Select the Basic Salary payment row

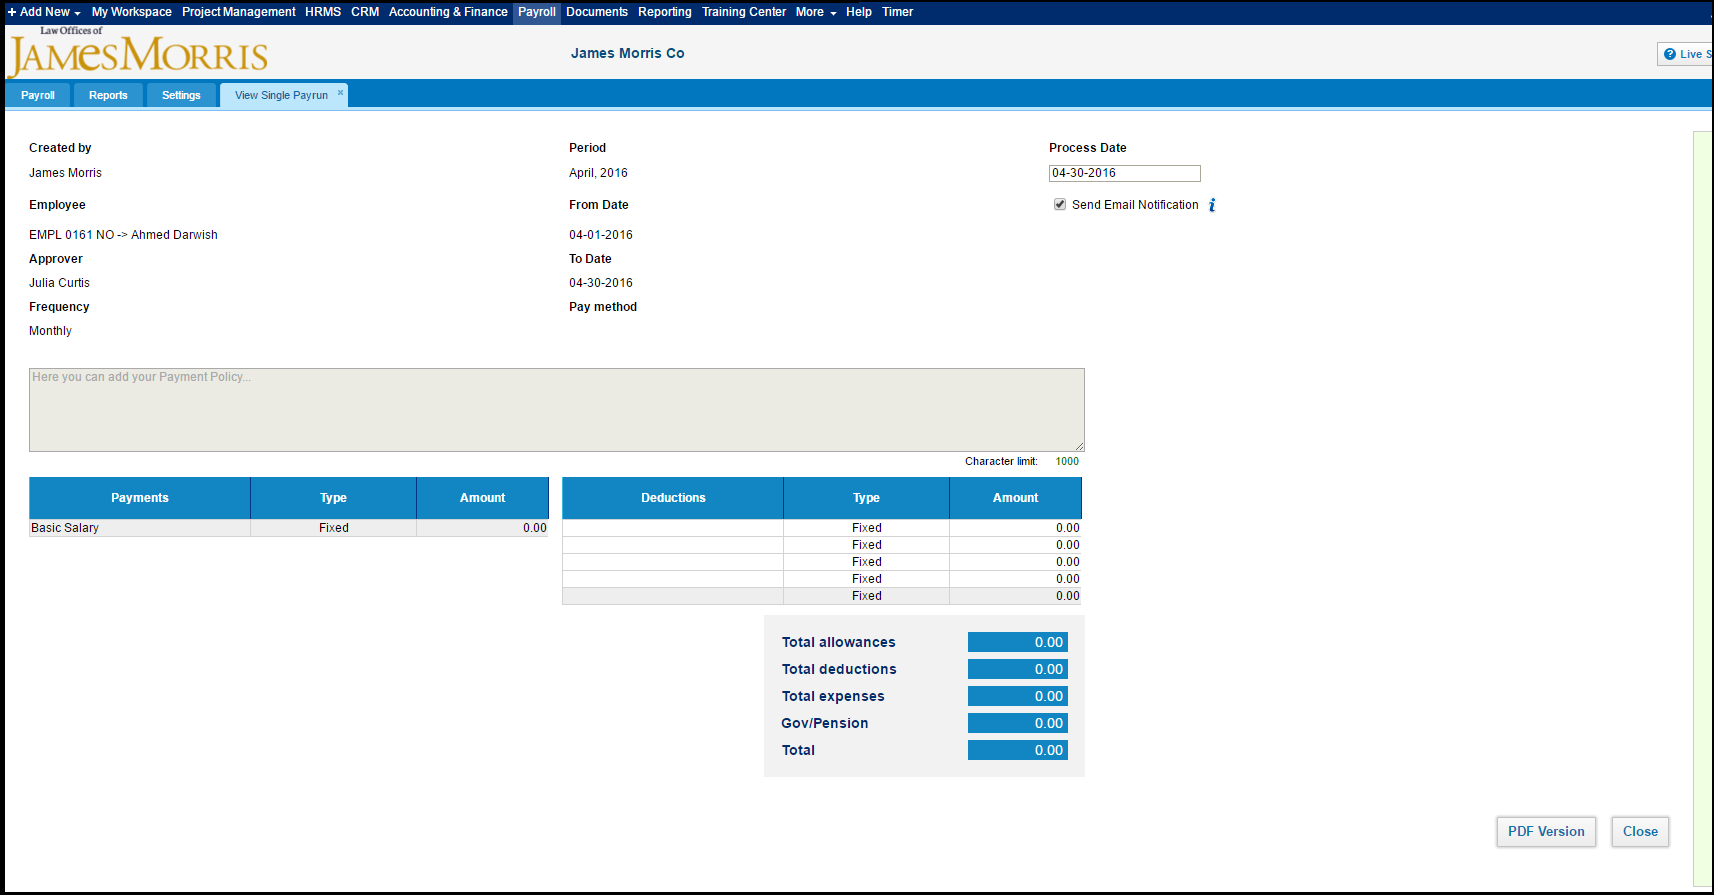tap(289, 528)
